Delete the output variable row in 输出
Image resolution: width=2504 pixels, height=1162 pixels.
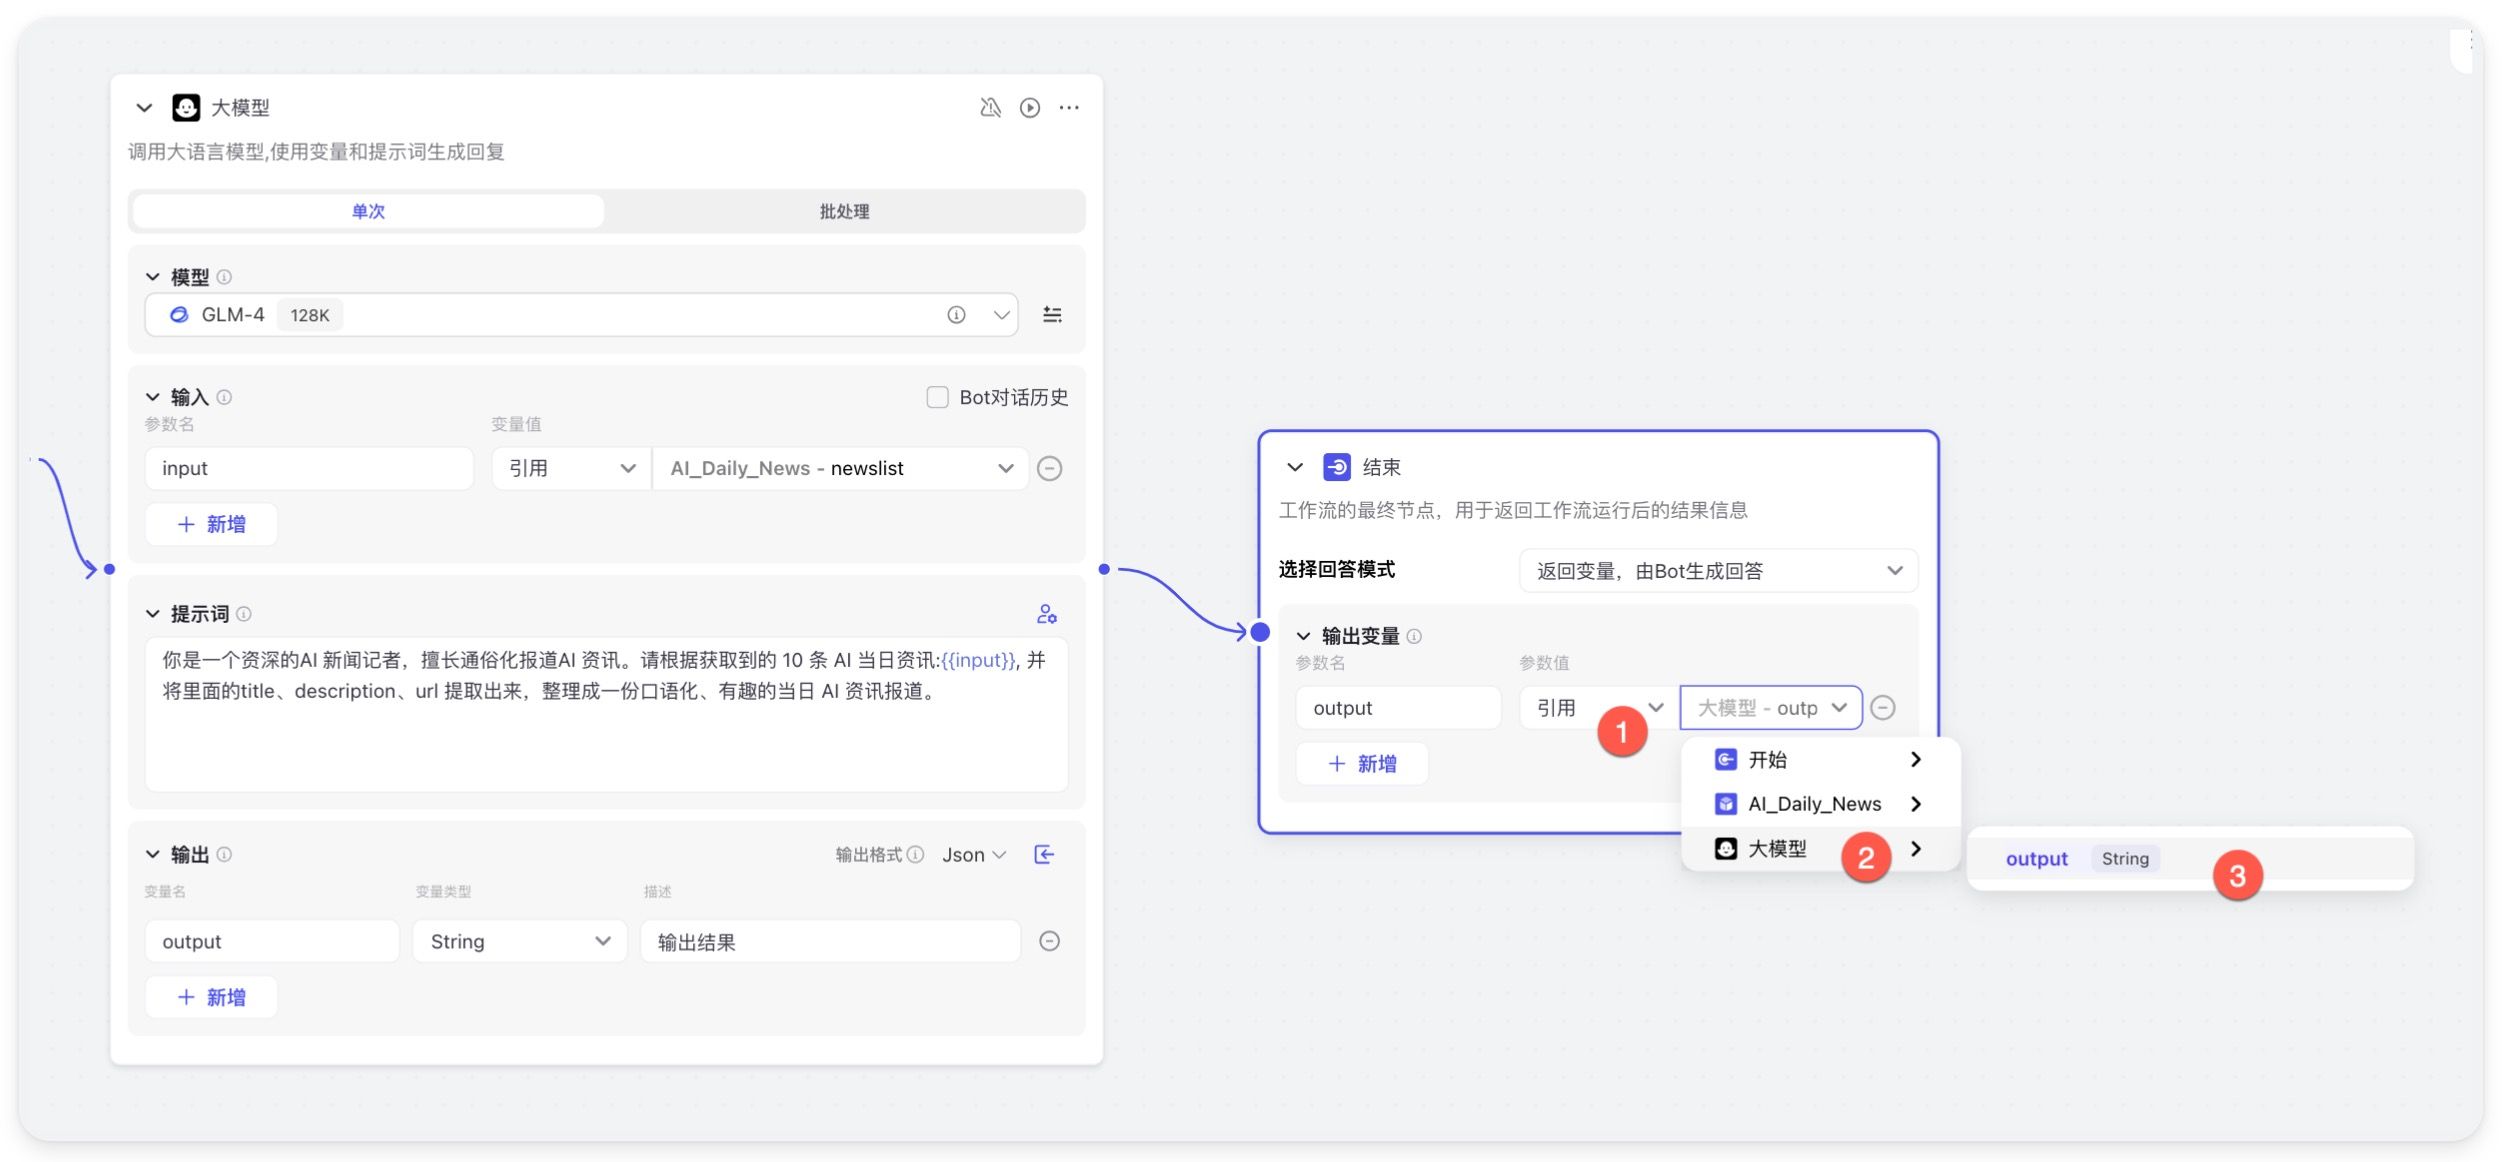click(1049, 941)
